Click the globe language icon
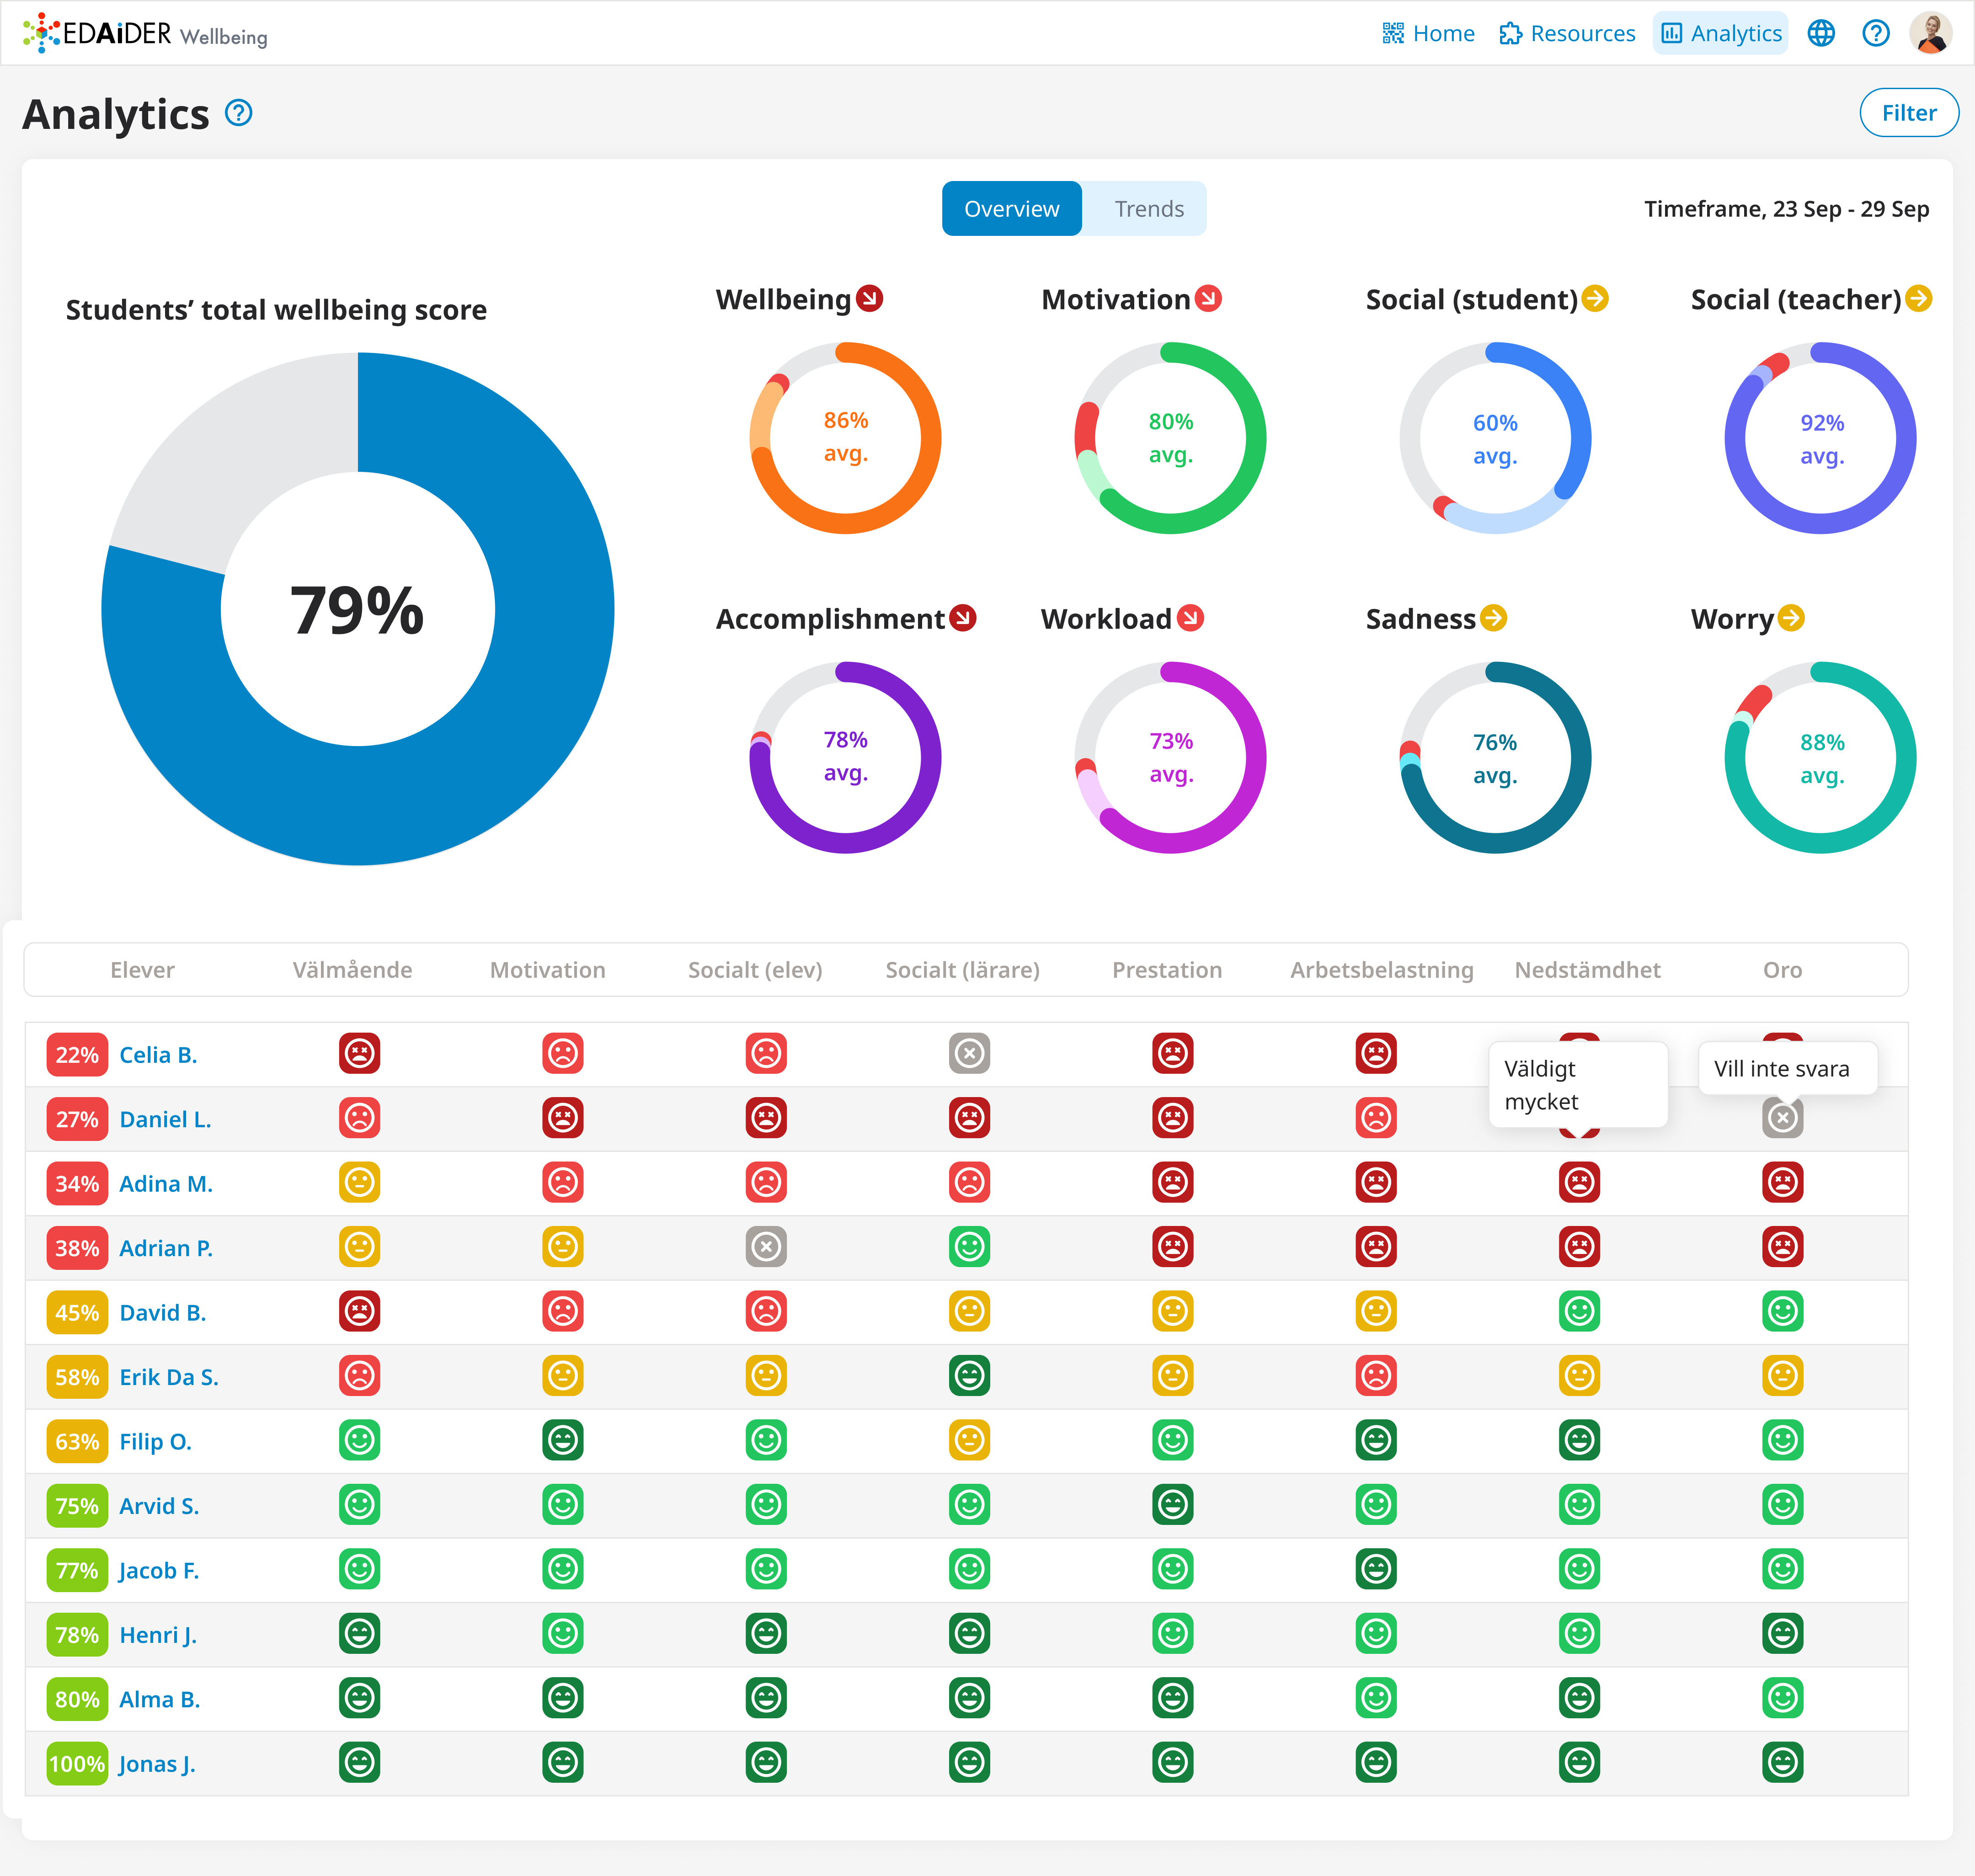1975x1876 pixels. 1821,33
